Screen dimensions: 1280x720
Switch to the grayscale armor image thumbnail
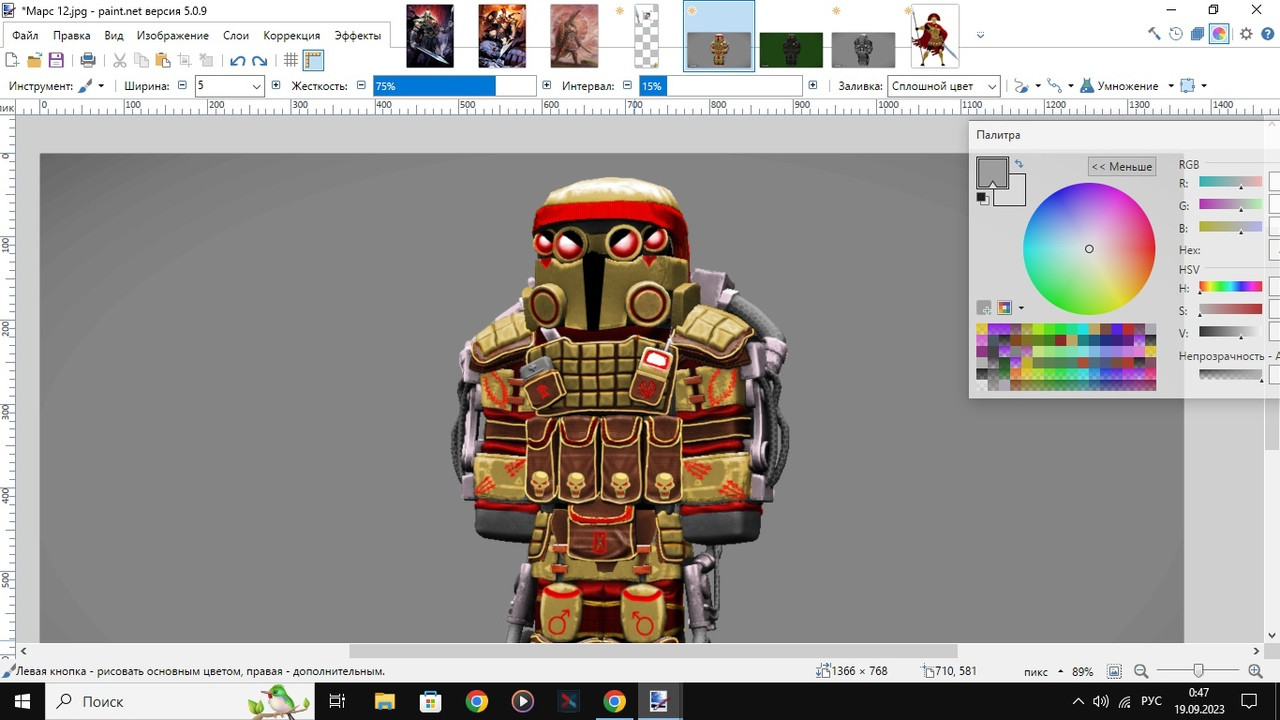click(x=863, y=49)
